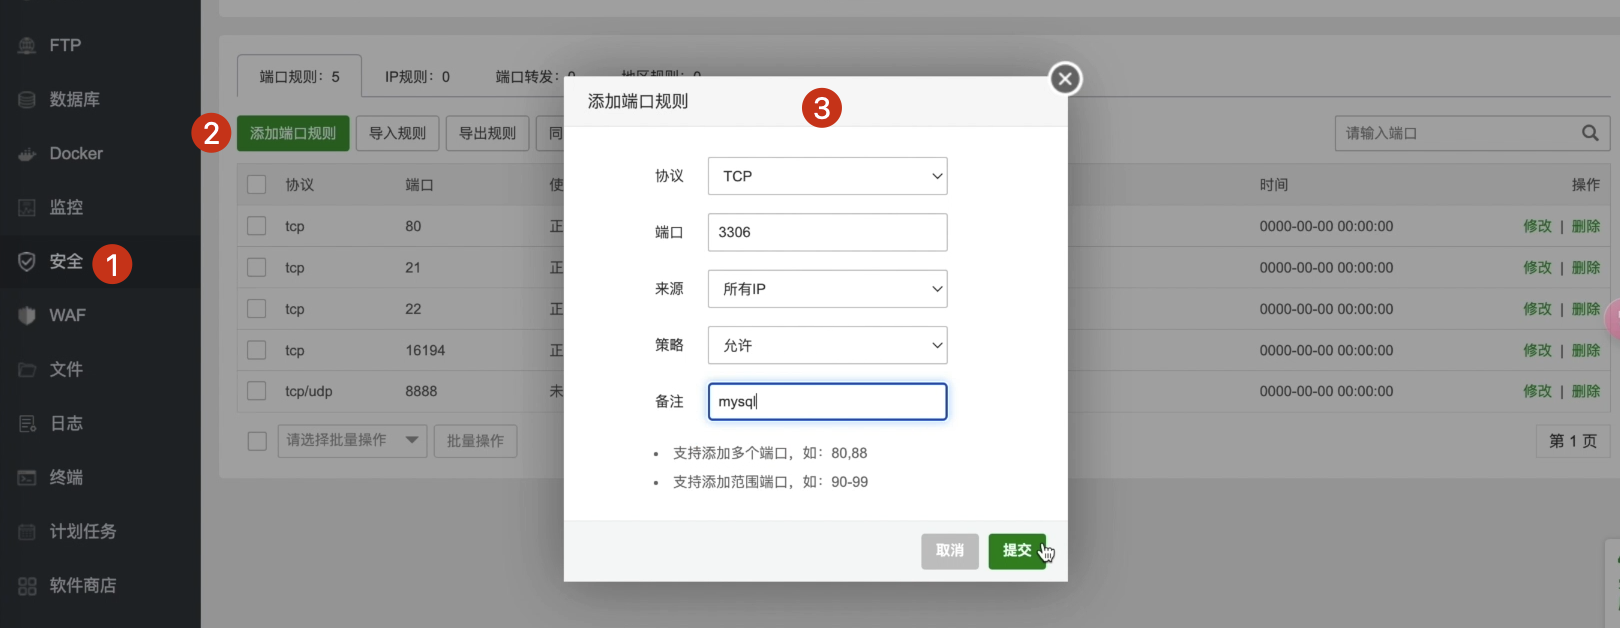The width and height of the screenshot is (1620, 628).
Task: Check the row for port 80
Action: tap(257, 226)
